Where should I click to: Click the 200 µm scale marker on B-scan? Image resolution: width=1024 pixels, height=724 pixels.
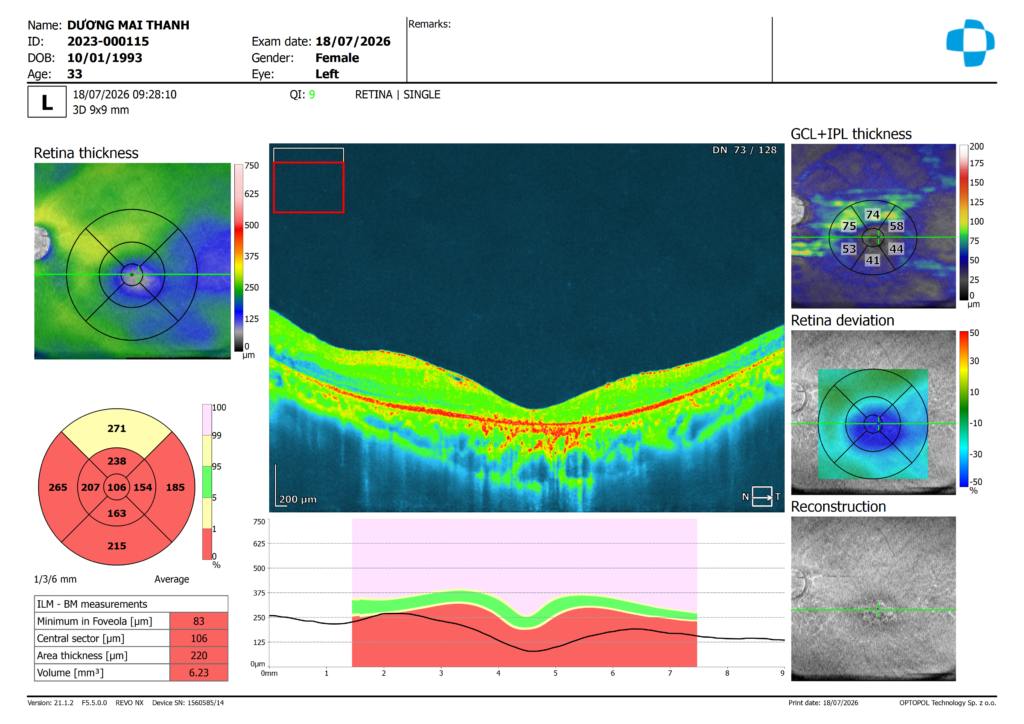298,499
